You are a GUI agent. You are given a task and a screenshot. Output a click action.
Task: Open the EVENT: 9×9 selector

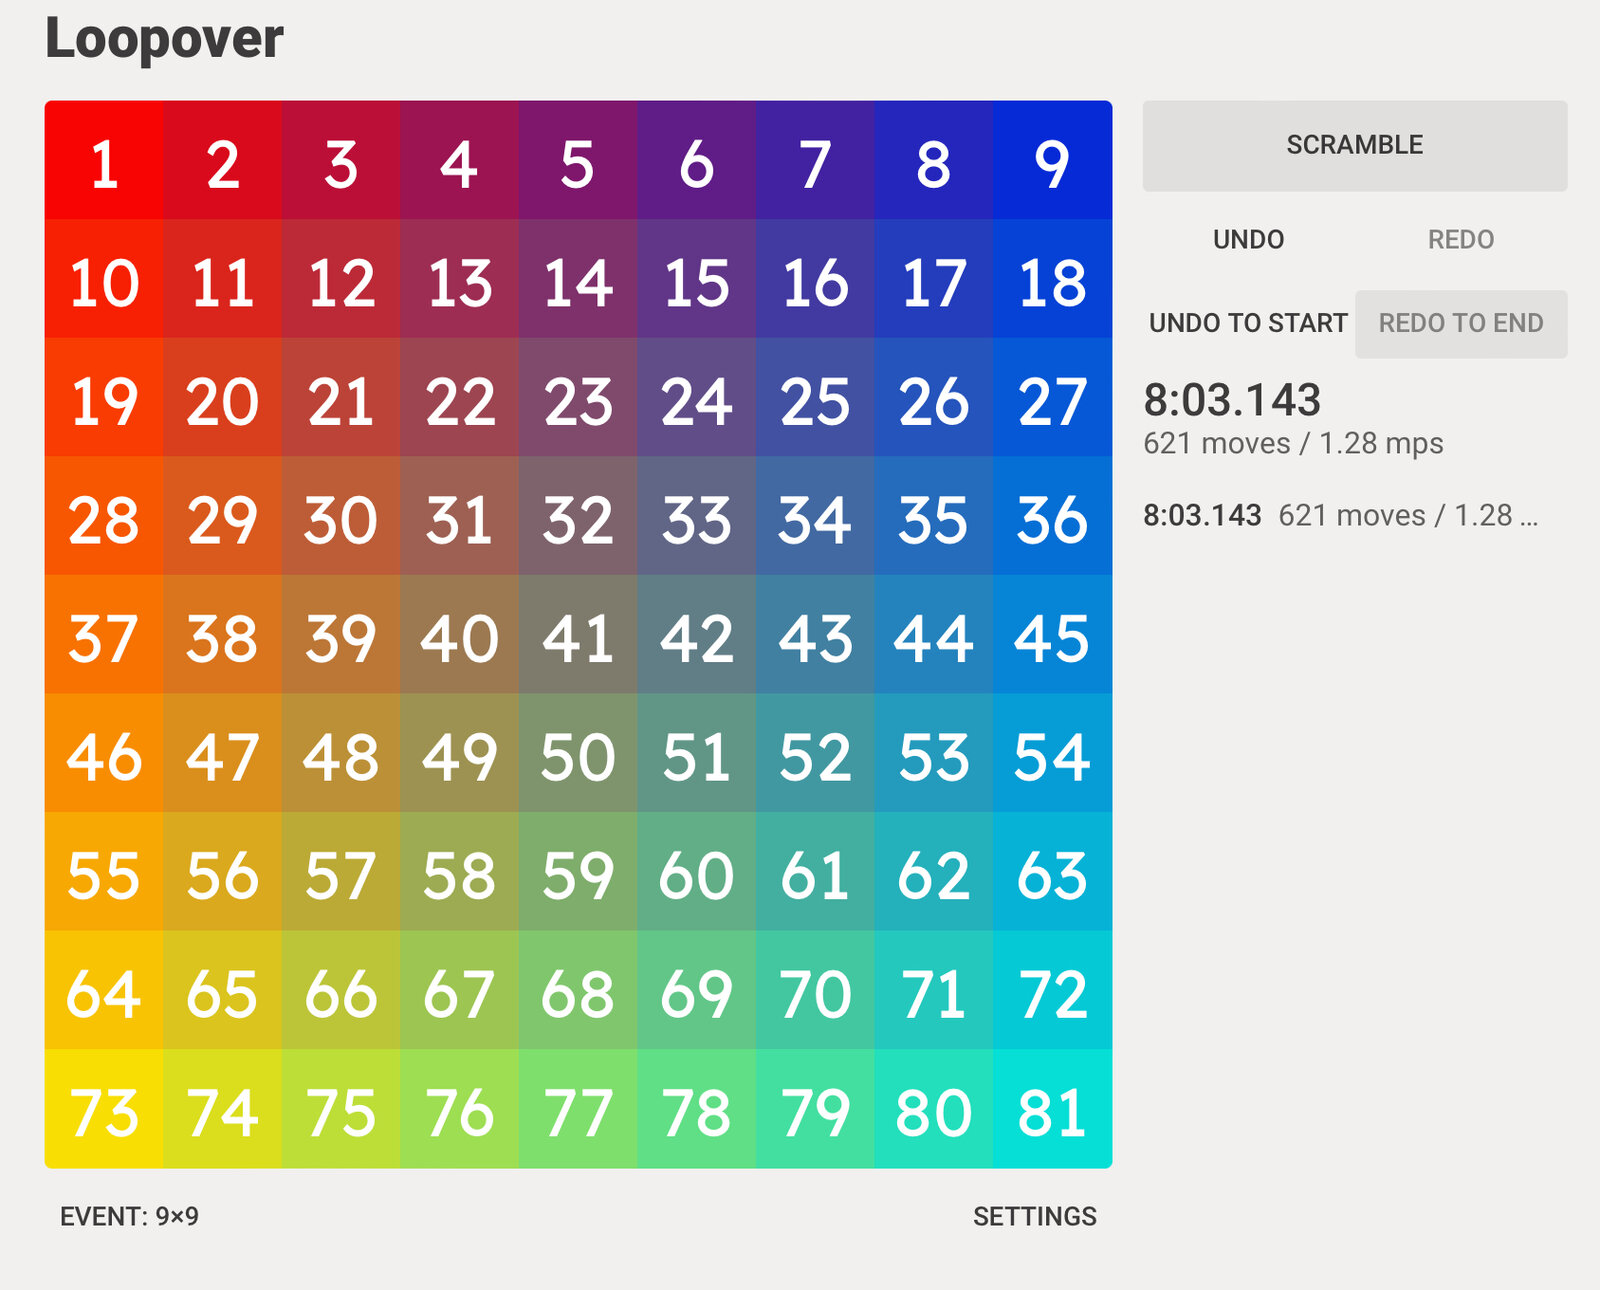(x=129, y=1216)
